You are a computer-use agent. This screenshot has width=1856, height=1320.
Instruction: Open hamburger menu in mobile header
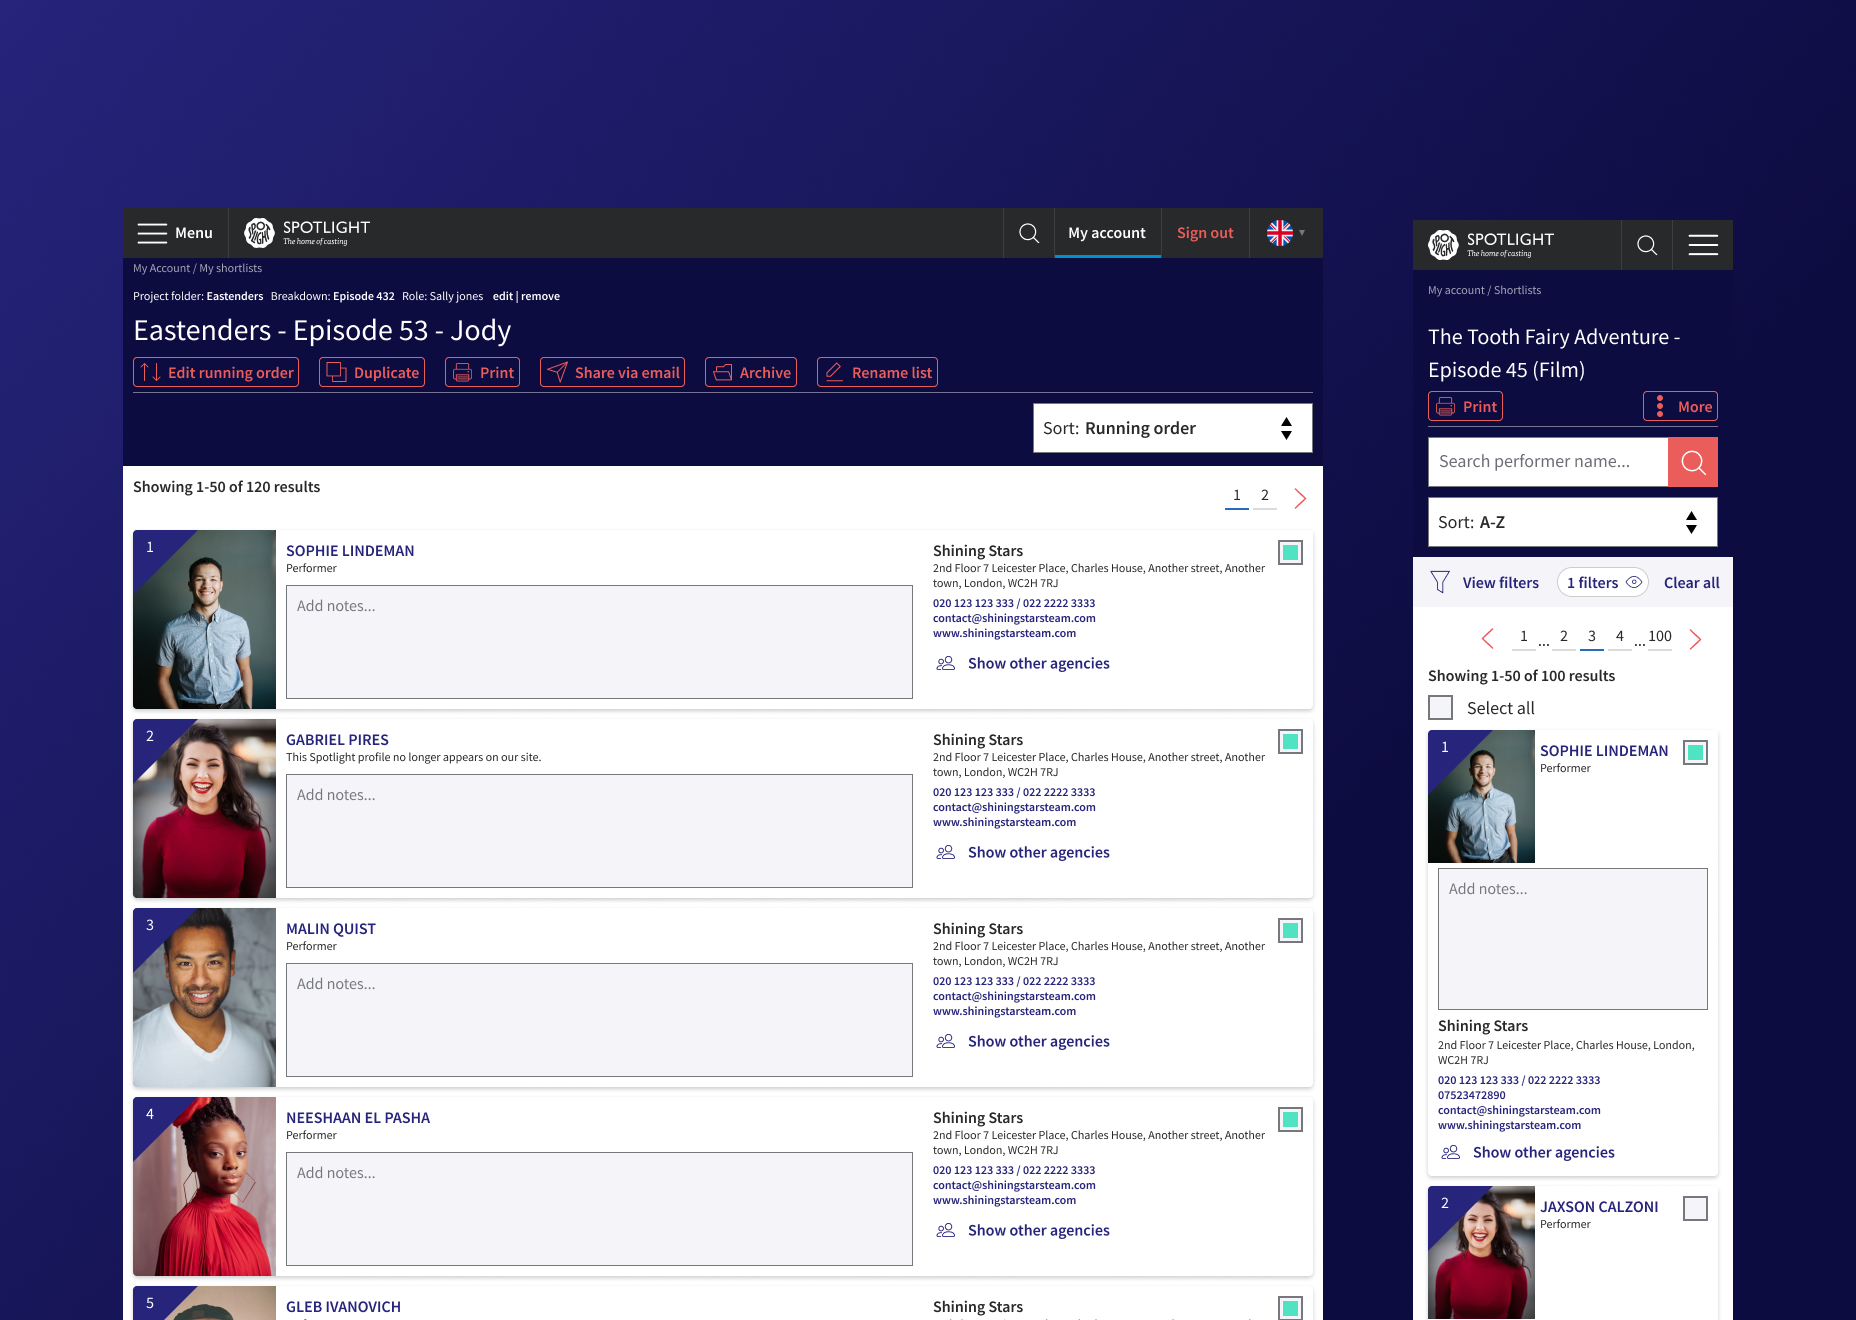click(1703, 245)
